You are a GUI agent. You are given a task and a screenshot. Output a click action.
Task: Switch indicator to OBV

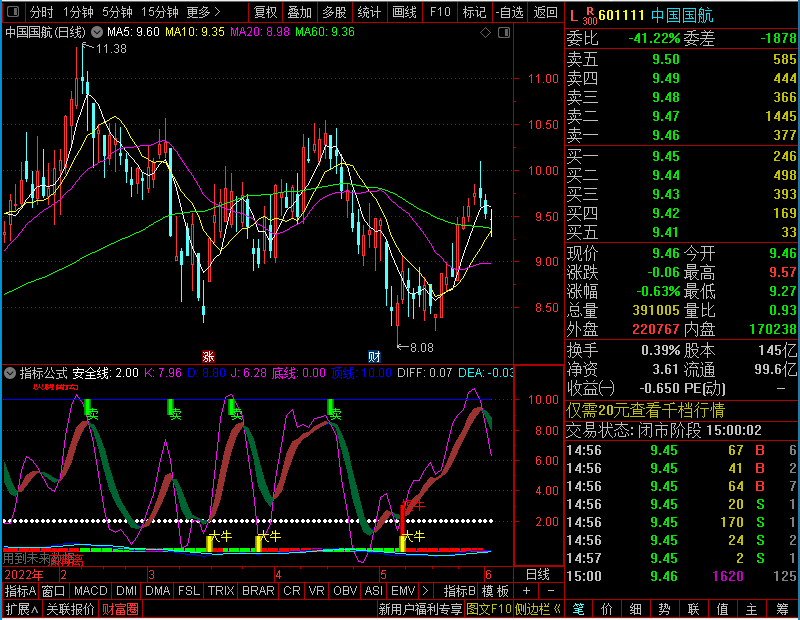pos(345,591)
